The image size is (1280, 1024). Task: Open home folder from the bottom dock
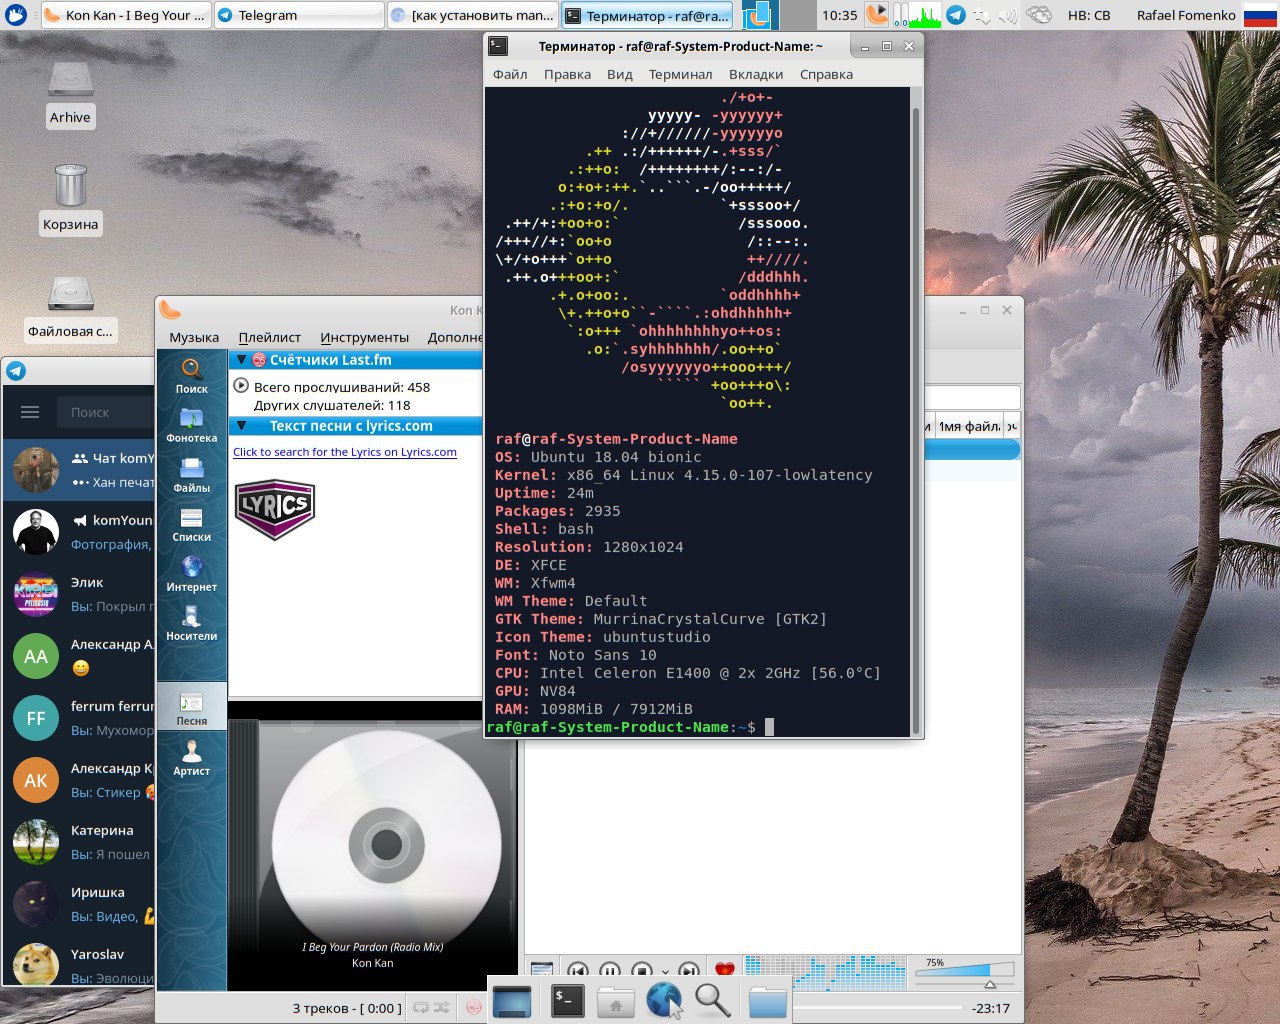pyautogui.click(x=616, y=1000)
